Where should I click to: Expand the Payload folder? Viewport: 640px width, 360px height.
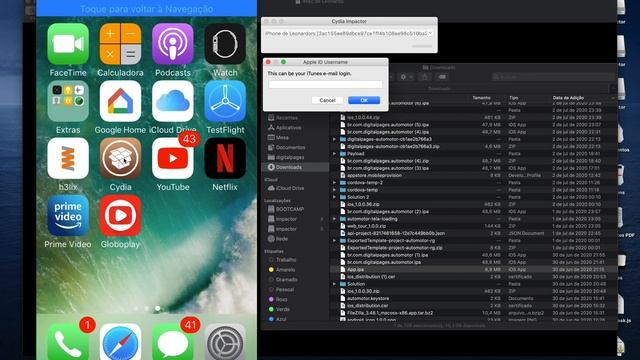[x=334, y=153]
